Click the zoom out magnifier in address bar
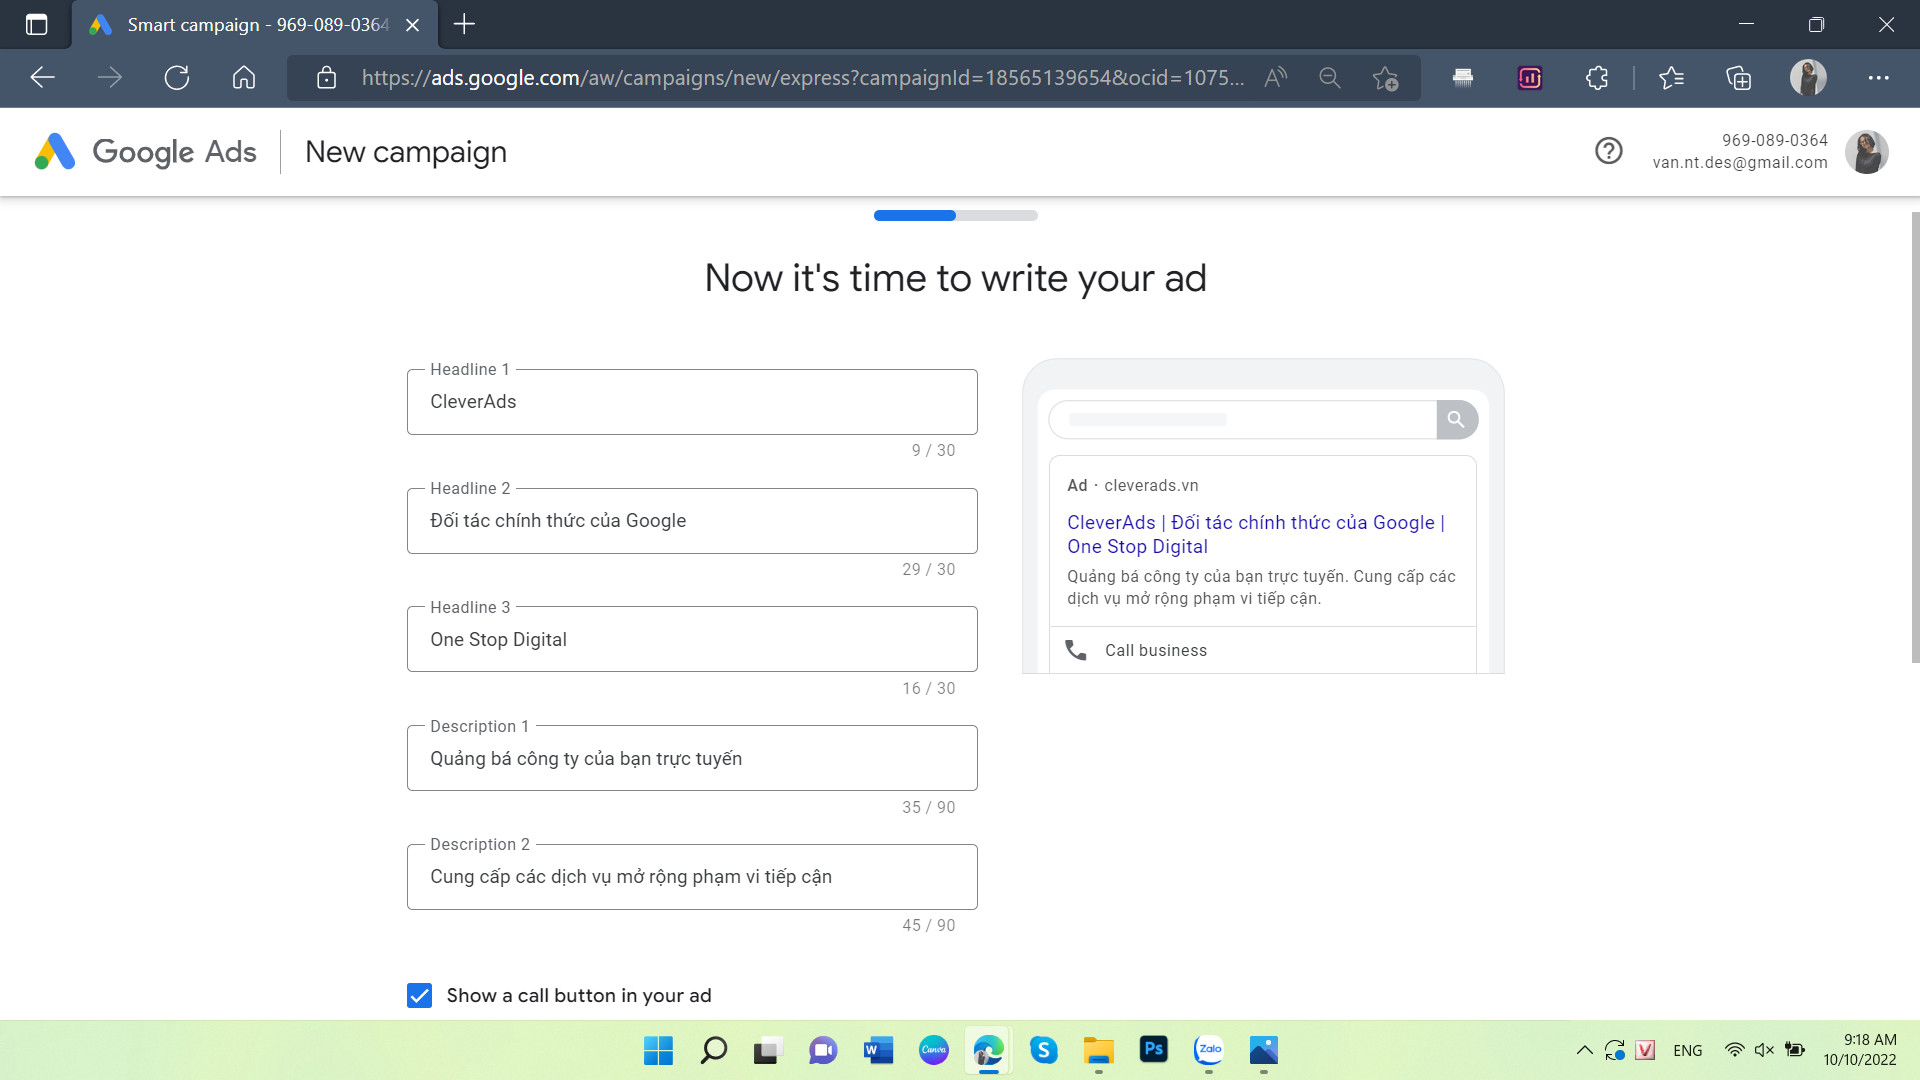This screenshot has height=1080, width=1920. pos(1329,78)
